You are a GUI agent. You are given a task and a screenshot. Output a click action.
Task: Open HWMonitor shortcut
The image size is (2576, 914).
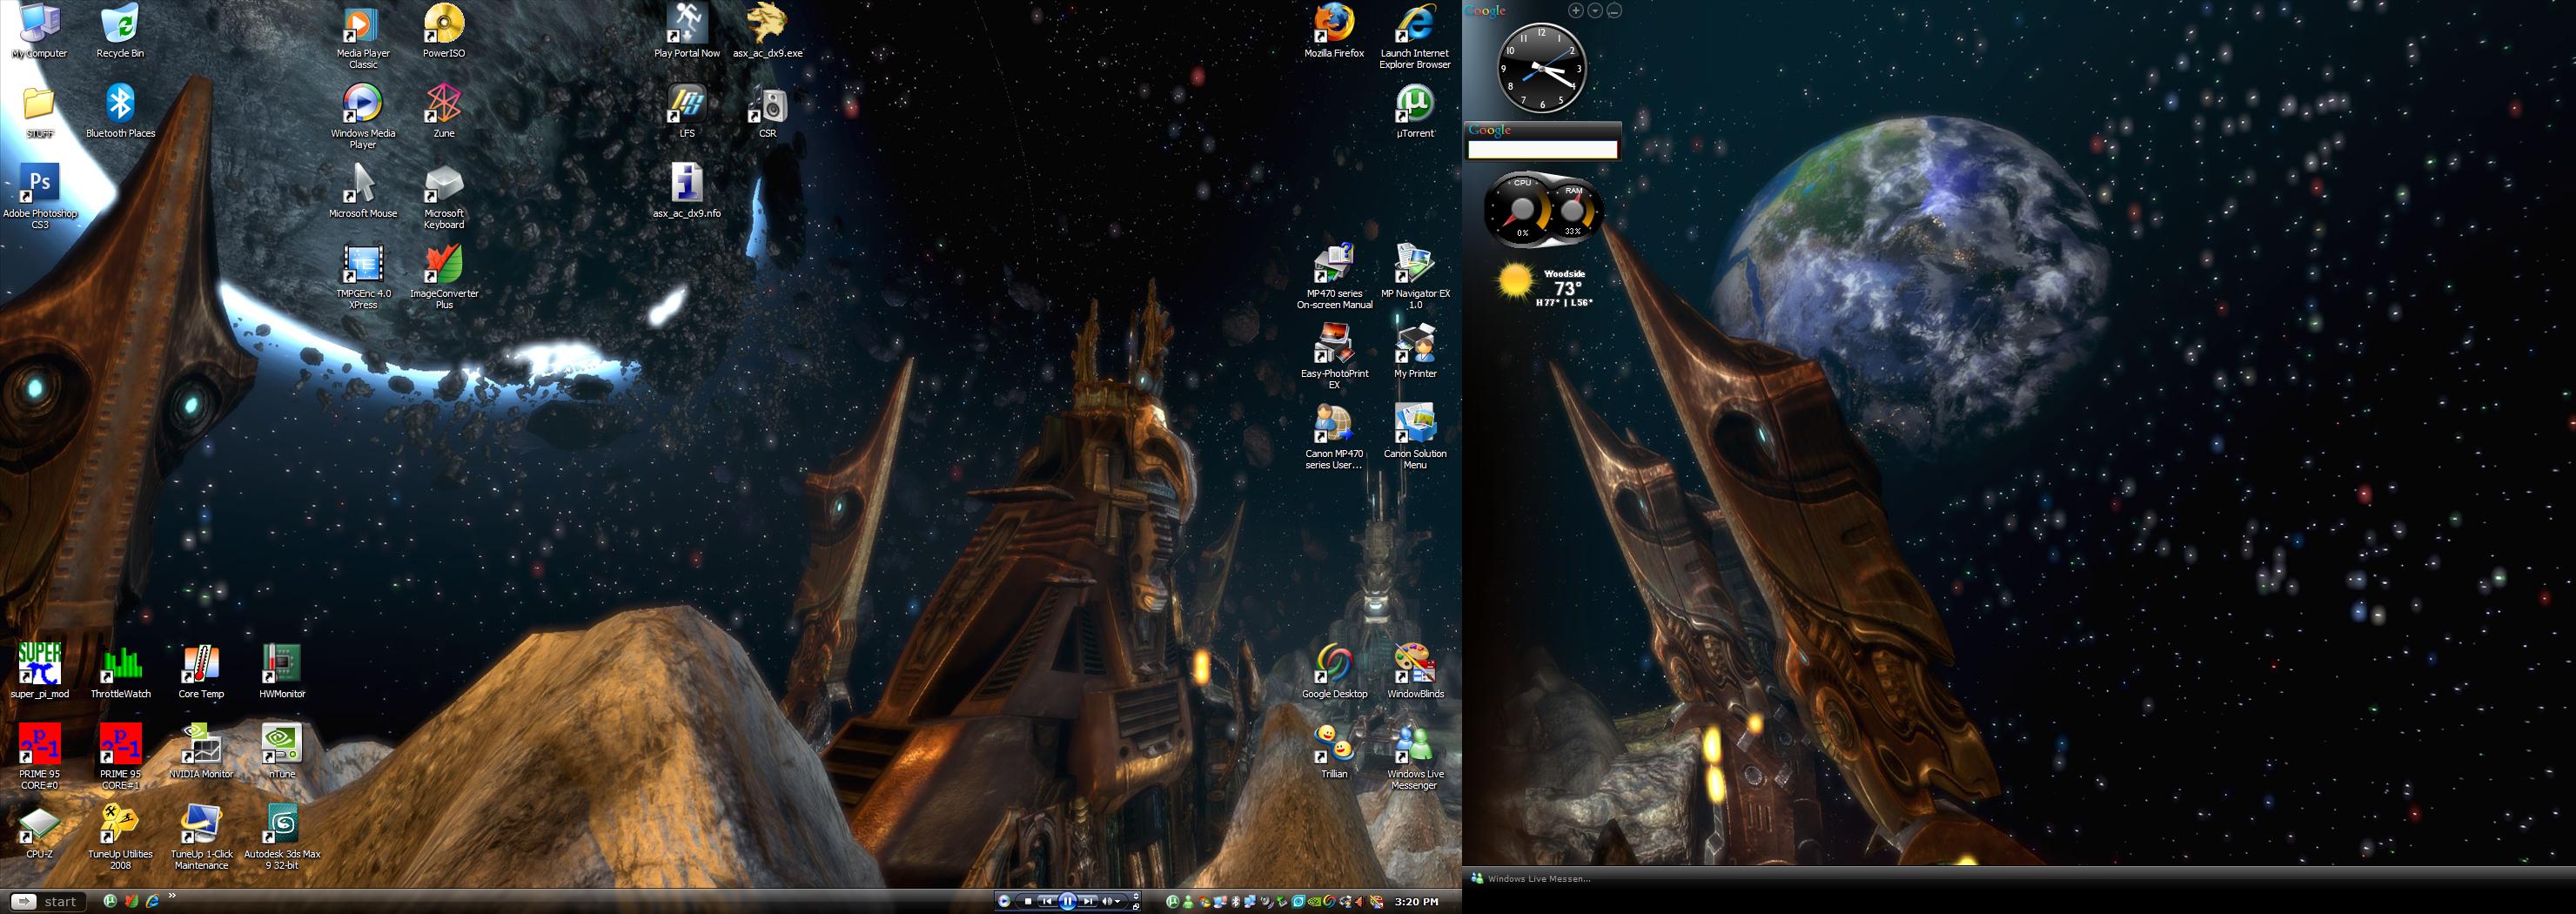pos(282,671)
